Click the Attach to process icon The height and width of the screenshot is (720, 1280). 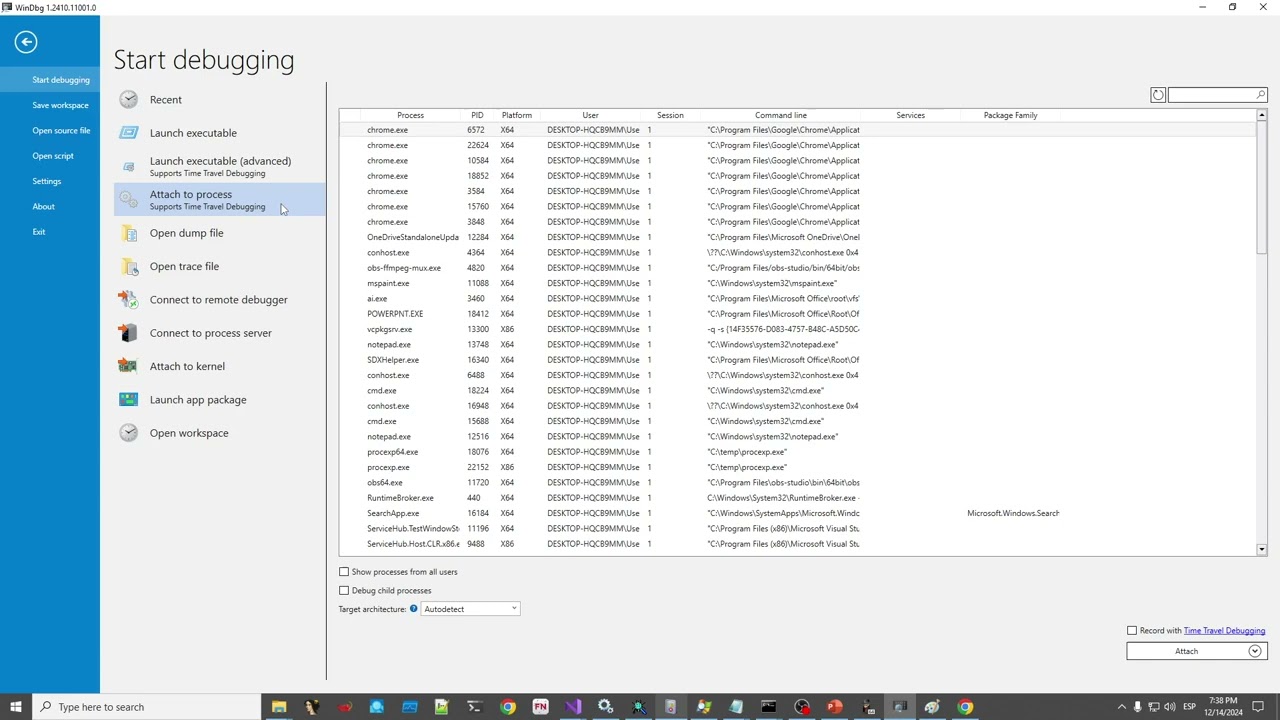tap(129, 200)
